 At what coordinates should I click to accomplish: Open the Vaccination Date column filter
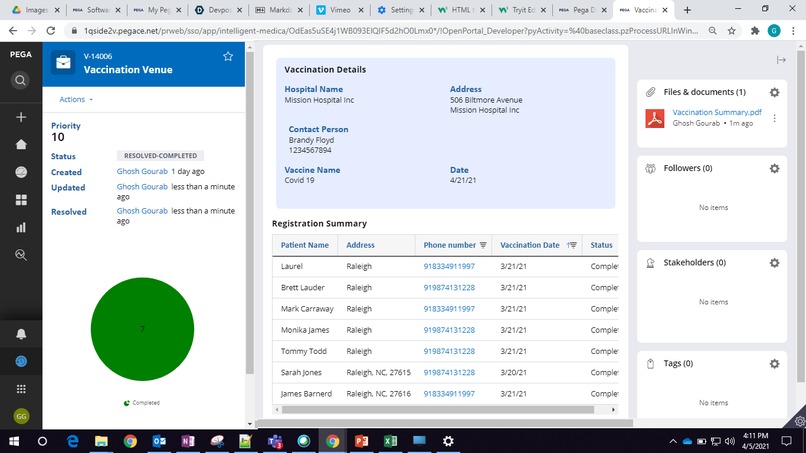pyautogui.click(x=572, y=245)
